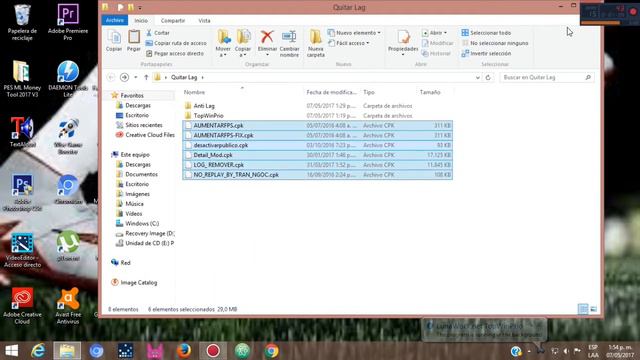Click Este equipo in navigation pane
640x360 pixels.
coord(135,154)
